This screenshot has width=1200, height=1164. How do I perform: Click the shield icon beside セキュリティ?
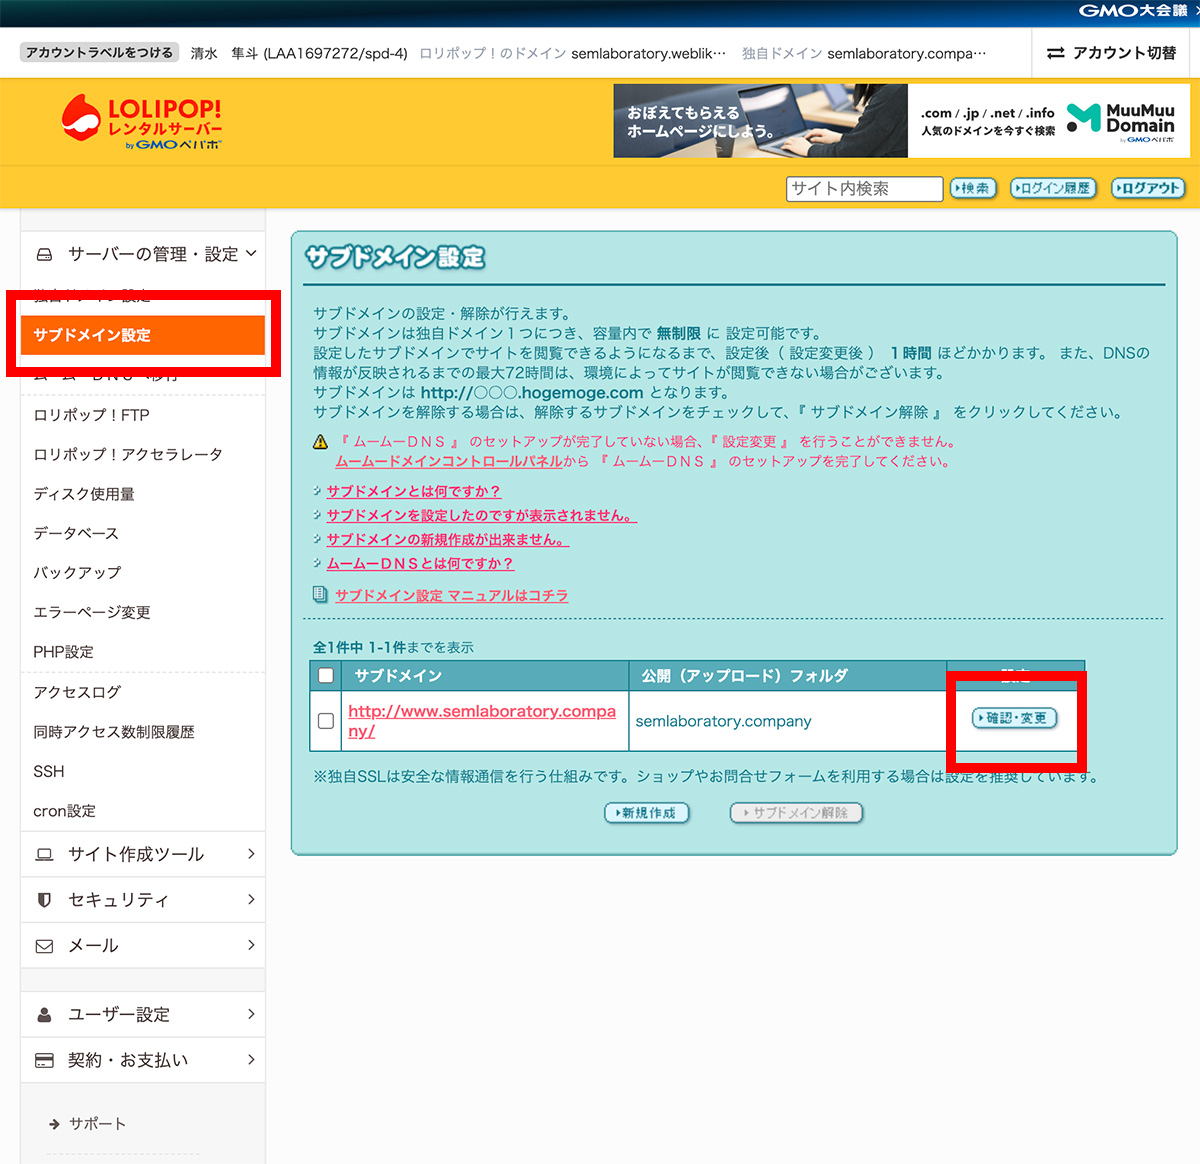click(x=44, y=899)
